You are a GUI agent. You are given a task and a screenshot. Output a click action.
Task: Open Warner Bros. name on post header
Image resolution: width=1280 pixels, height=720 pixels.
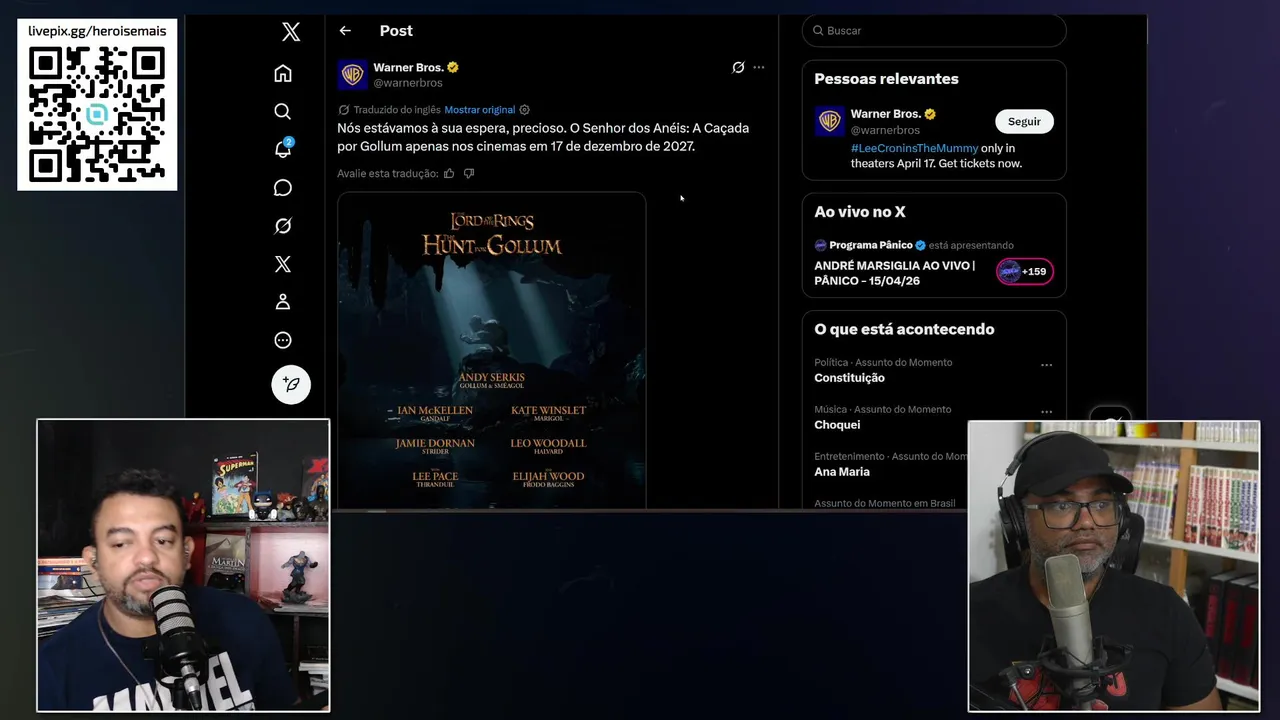(408, 67)
